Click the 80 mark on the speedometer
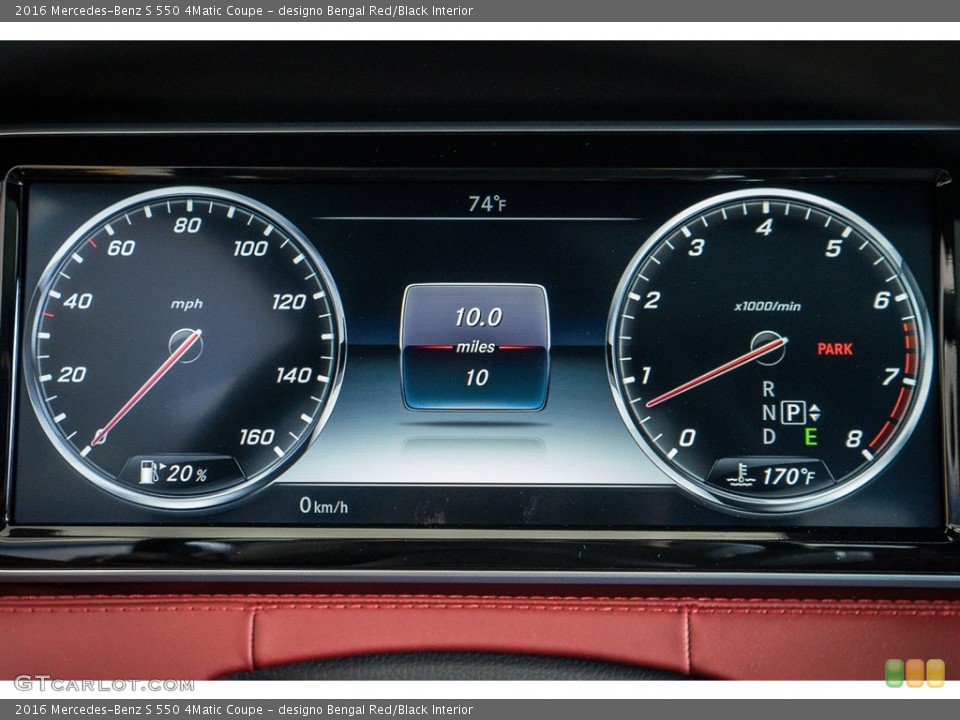 (187, 225)
